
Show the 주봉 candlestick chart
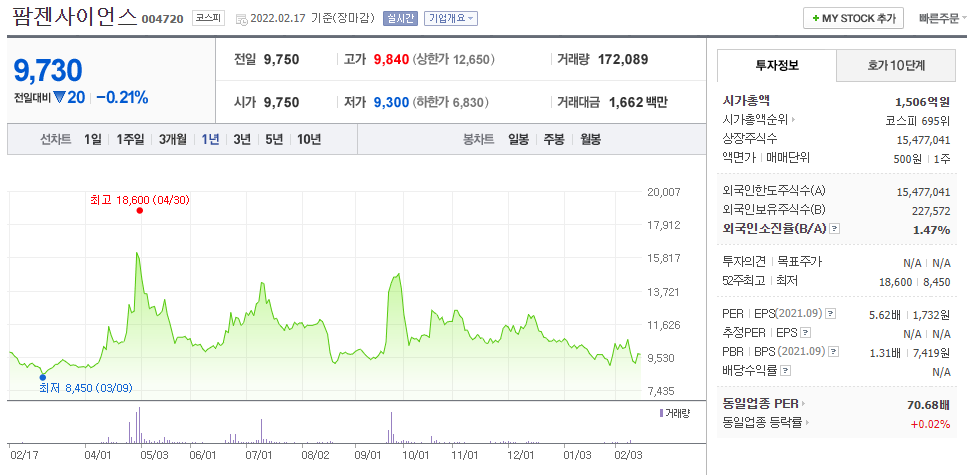(554, 140)
